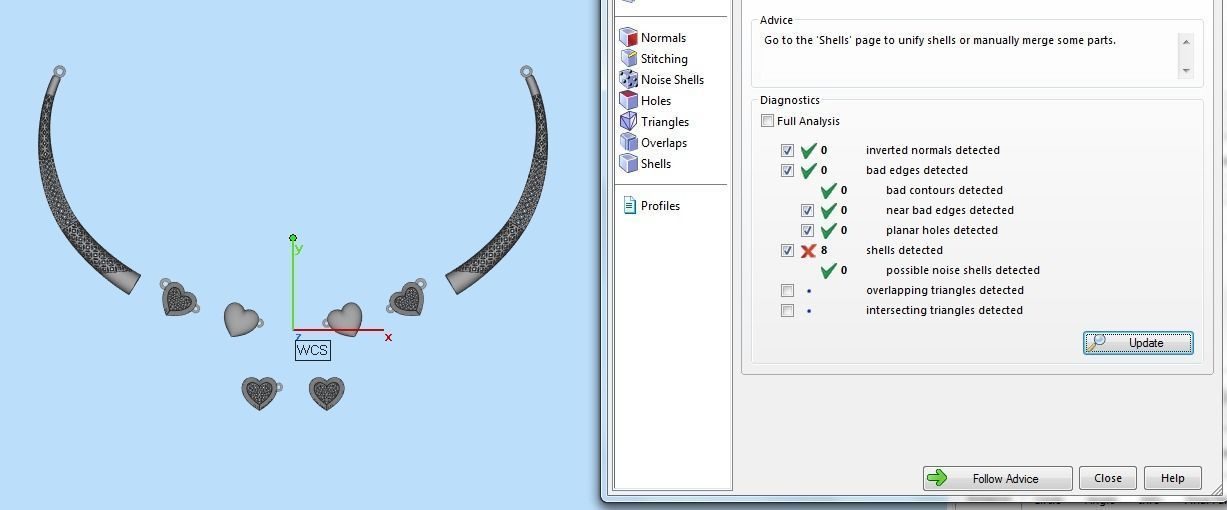Select the Profiles list item
1227x510 pixels.
point(660,206)
